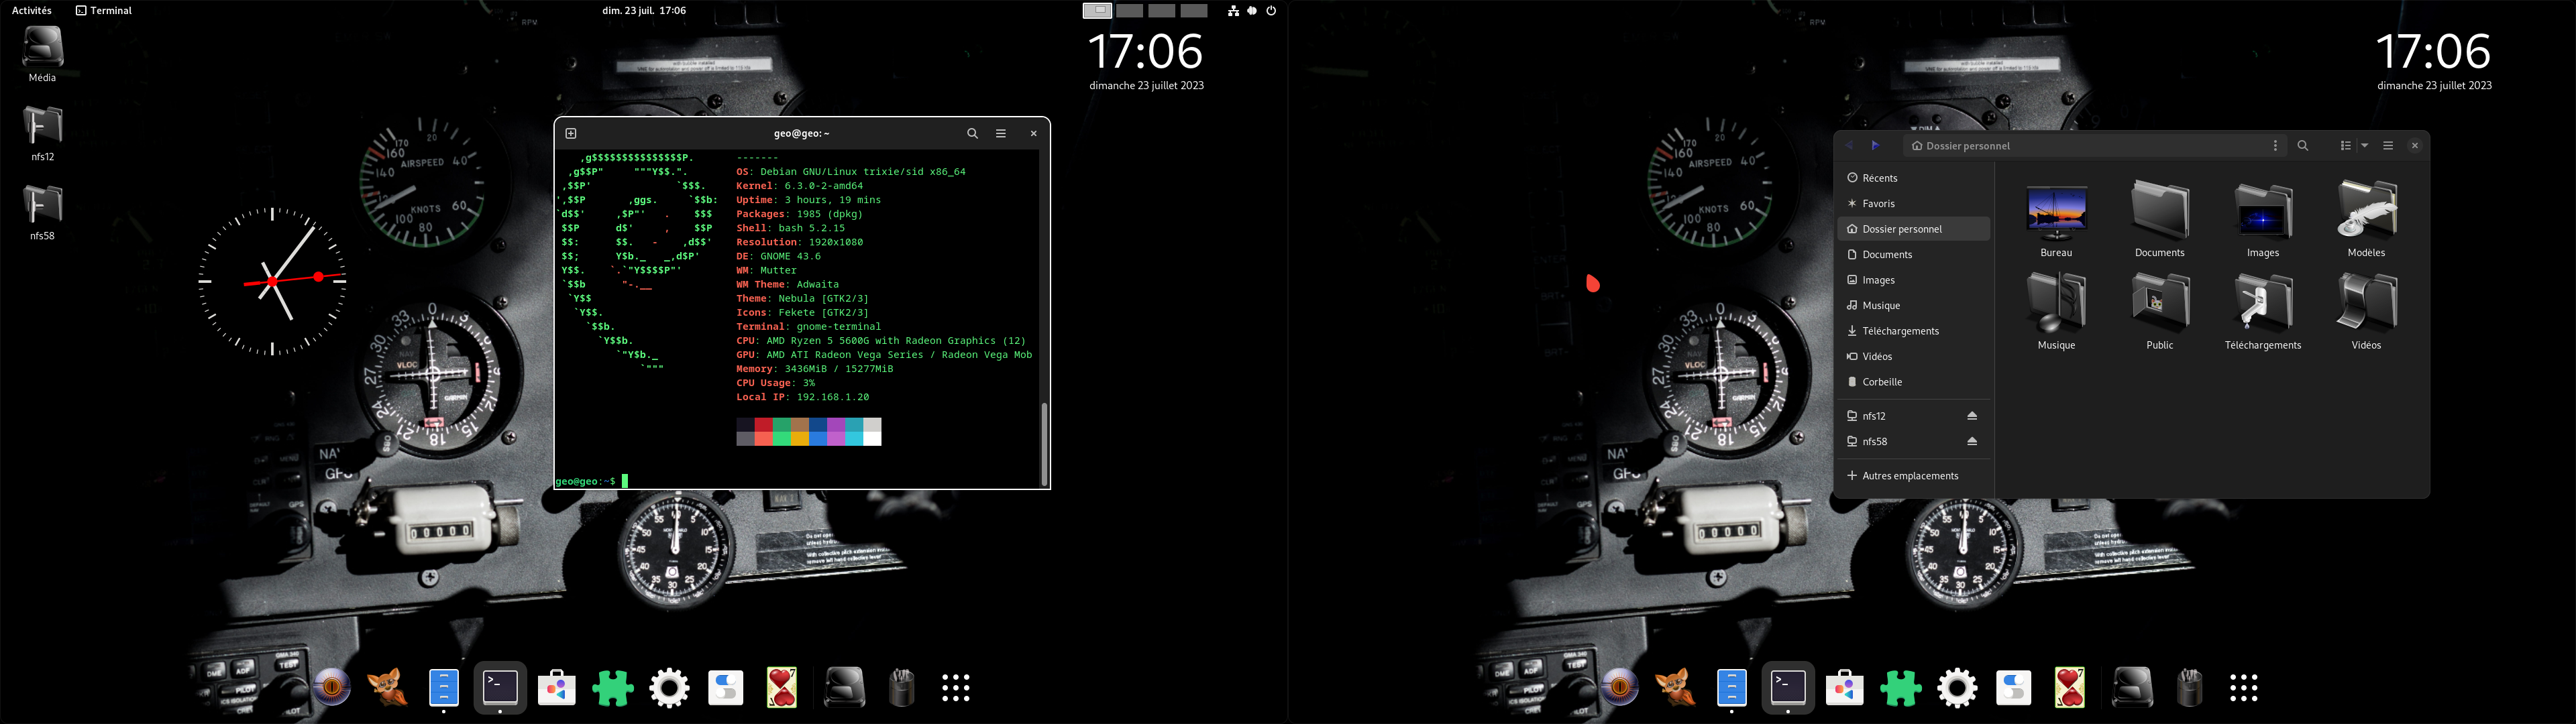Open Files from the left dock

tap(444, 688)
